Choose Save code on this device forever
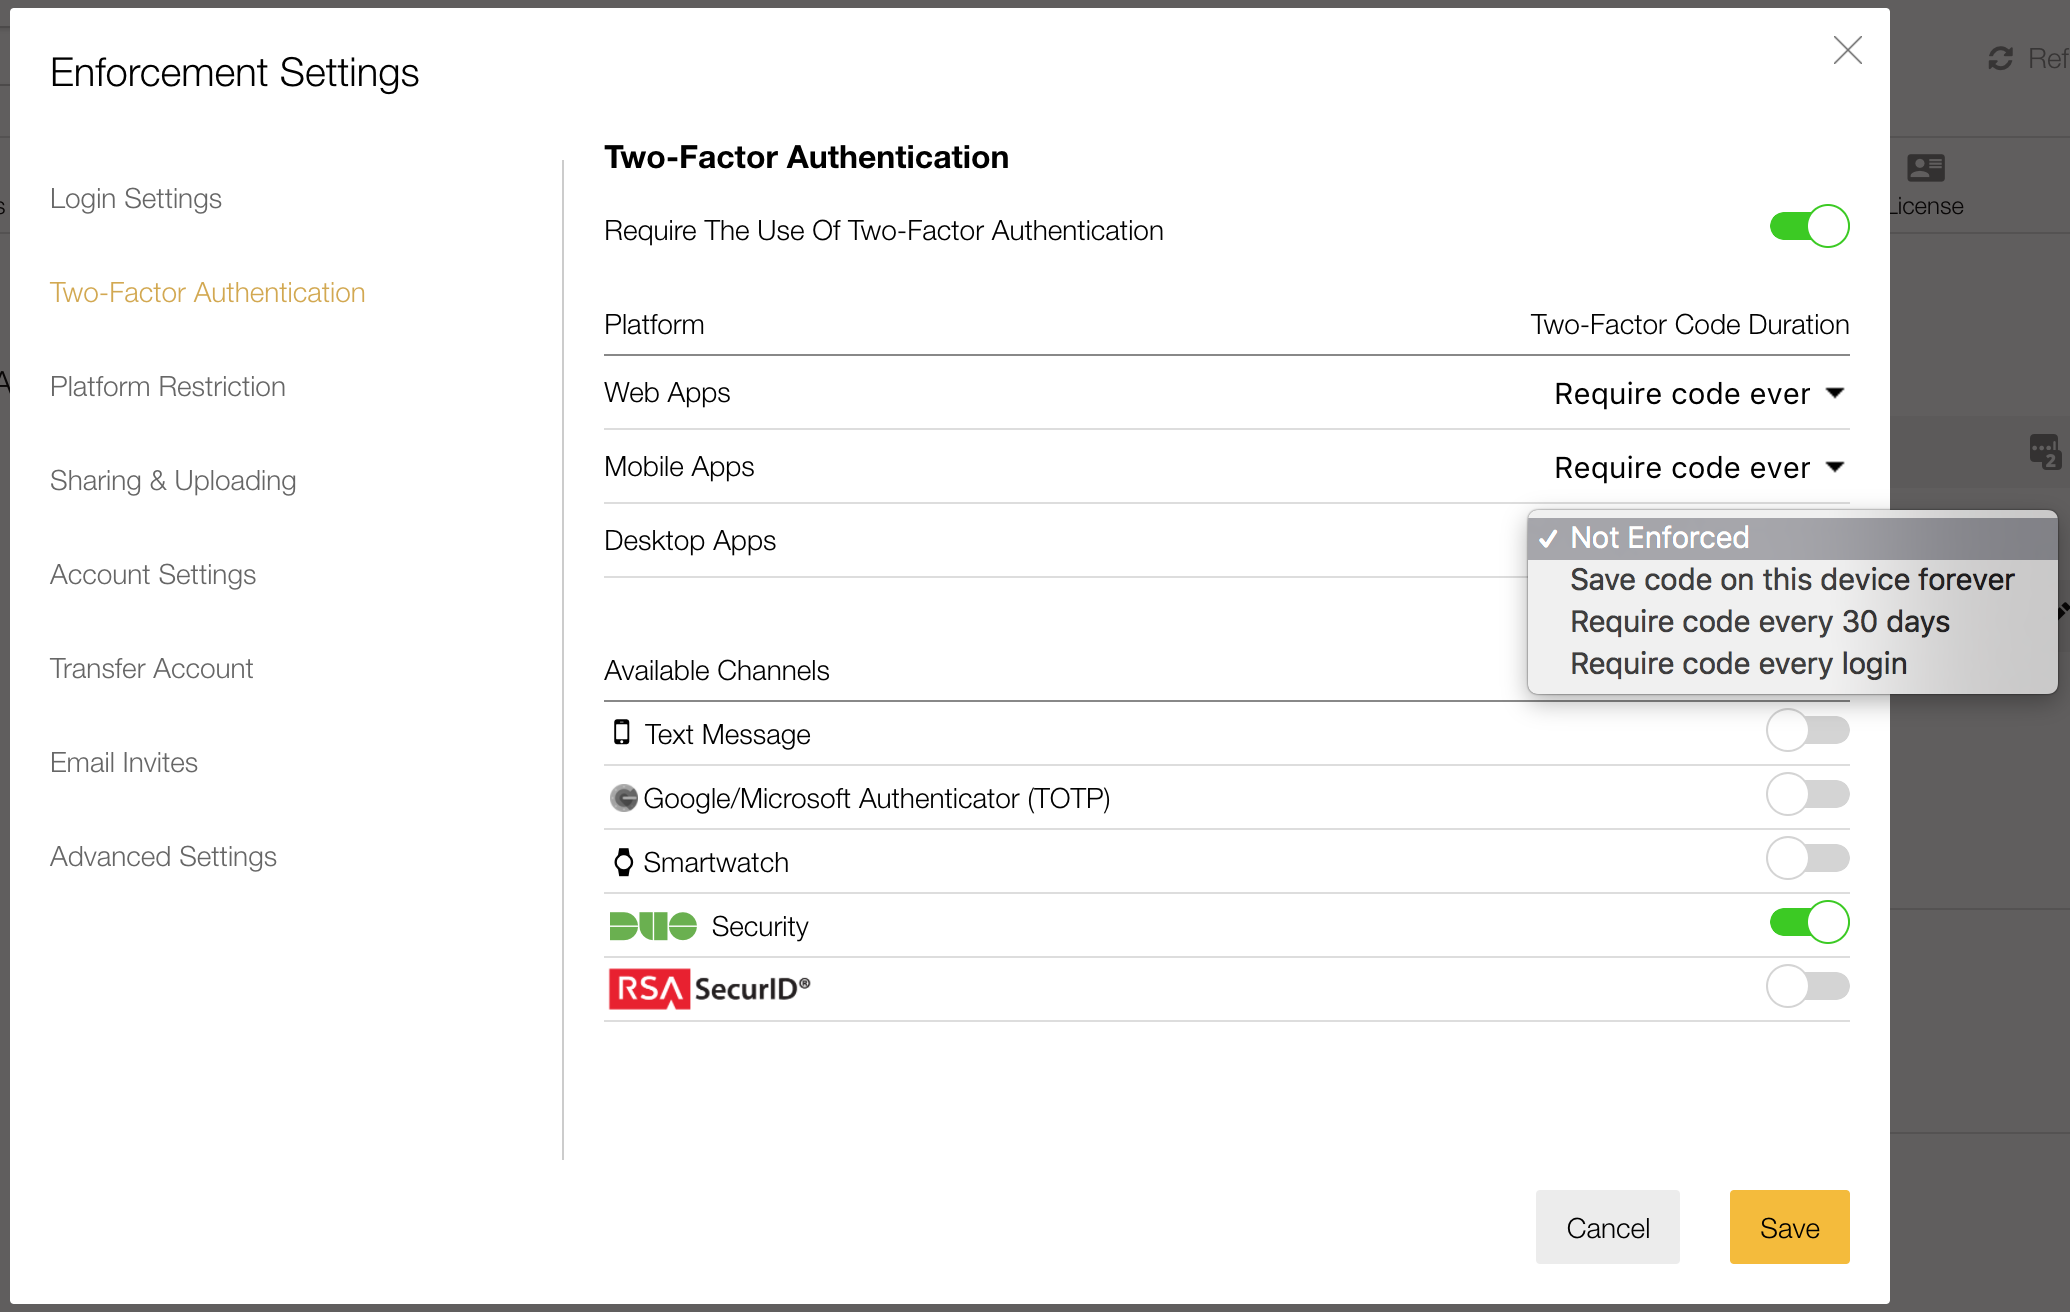The image size is (2070, 1312). click(1791, 579)
